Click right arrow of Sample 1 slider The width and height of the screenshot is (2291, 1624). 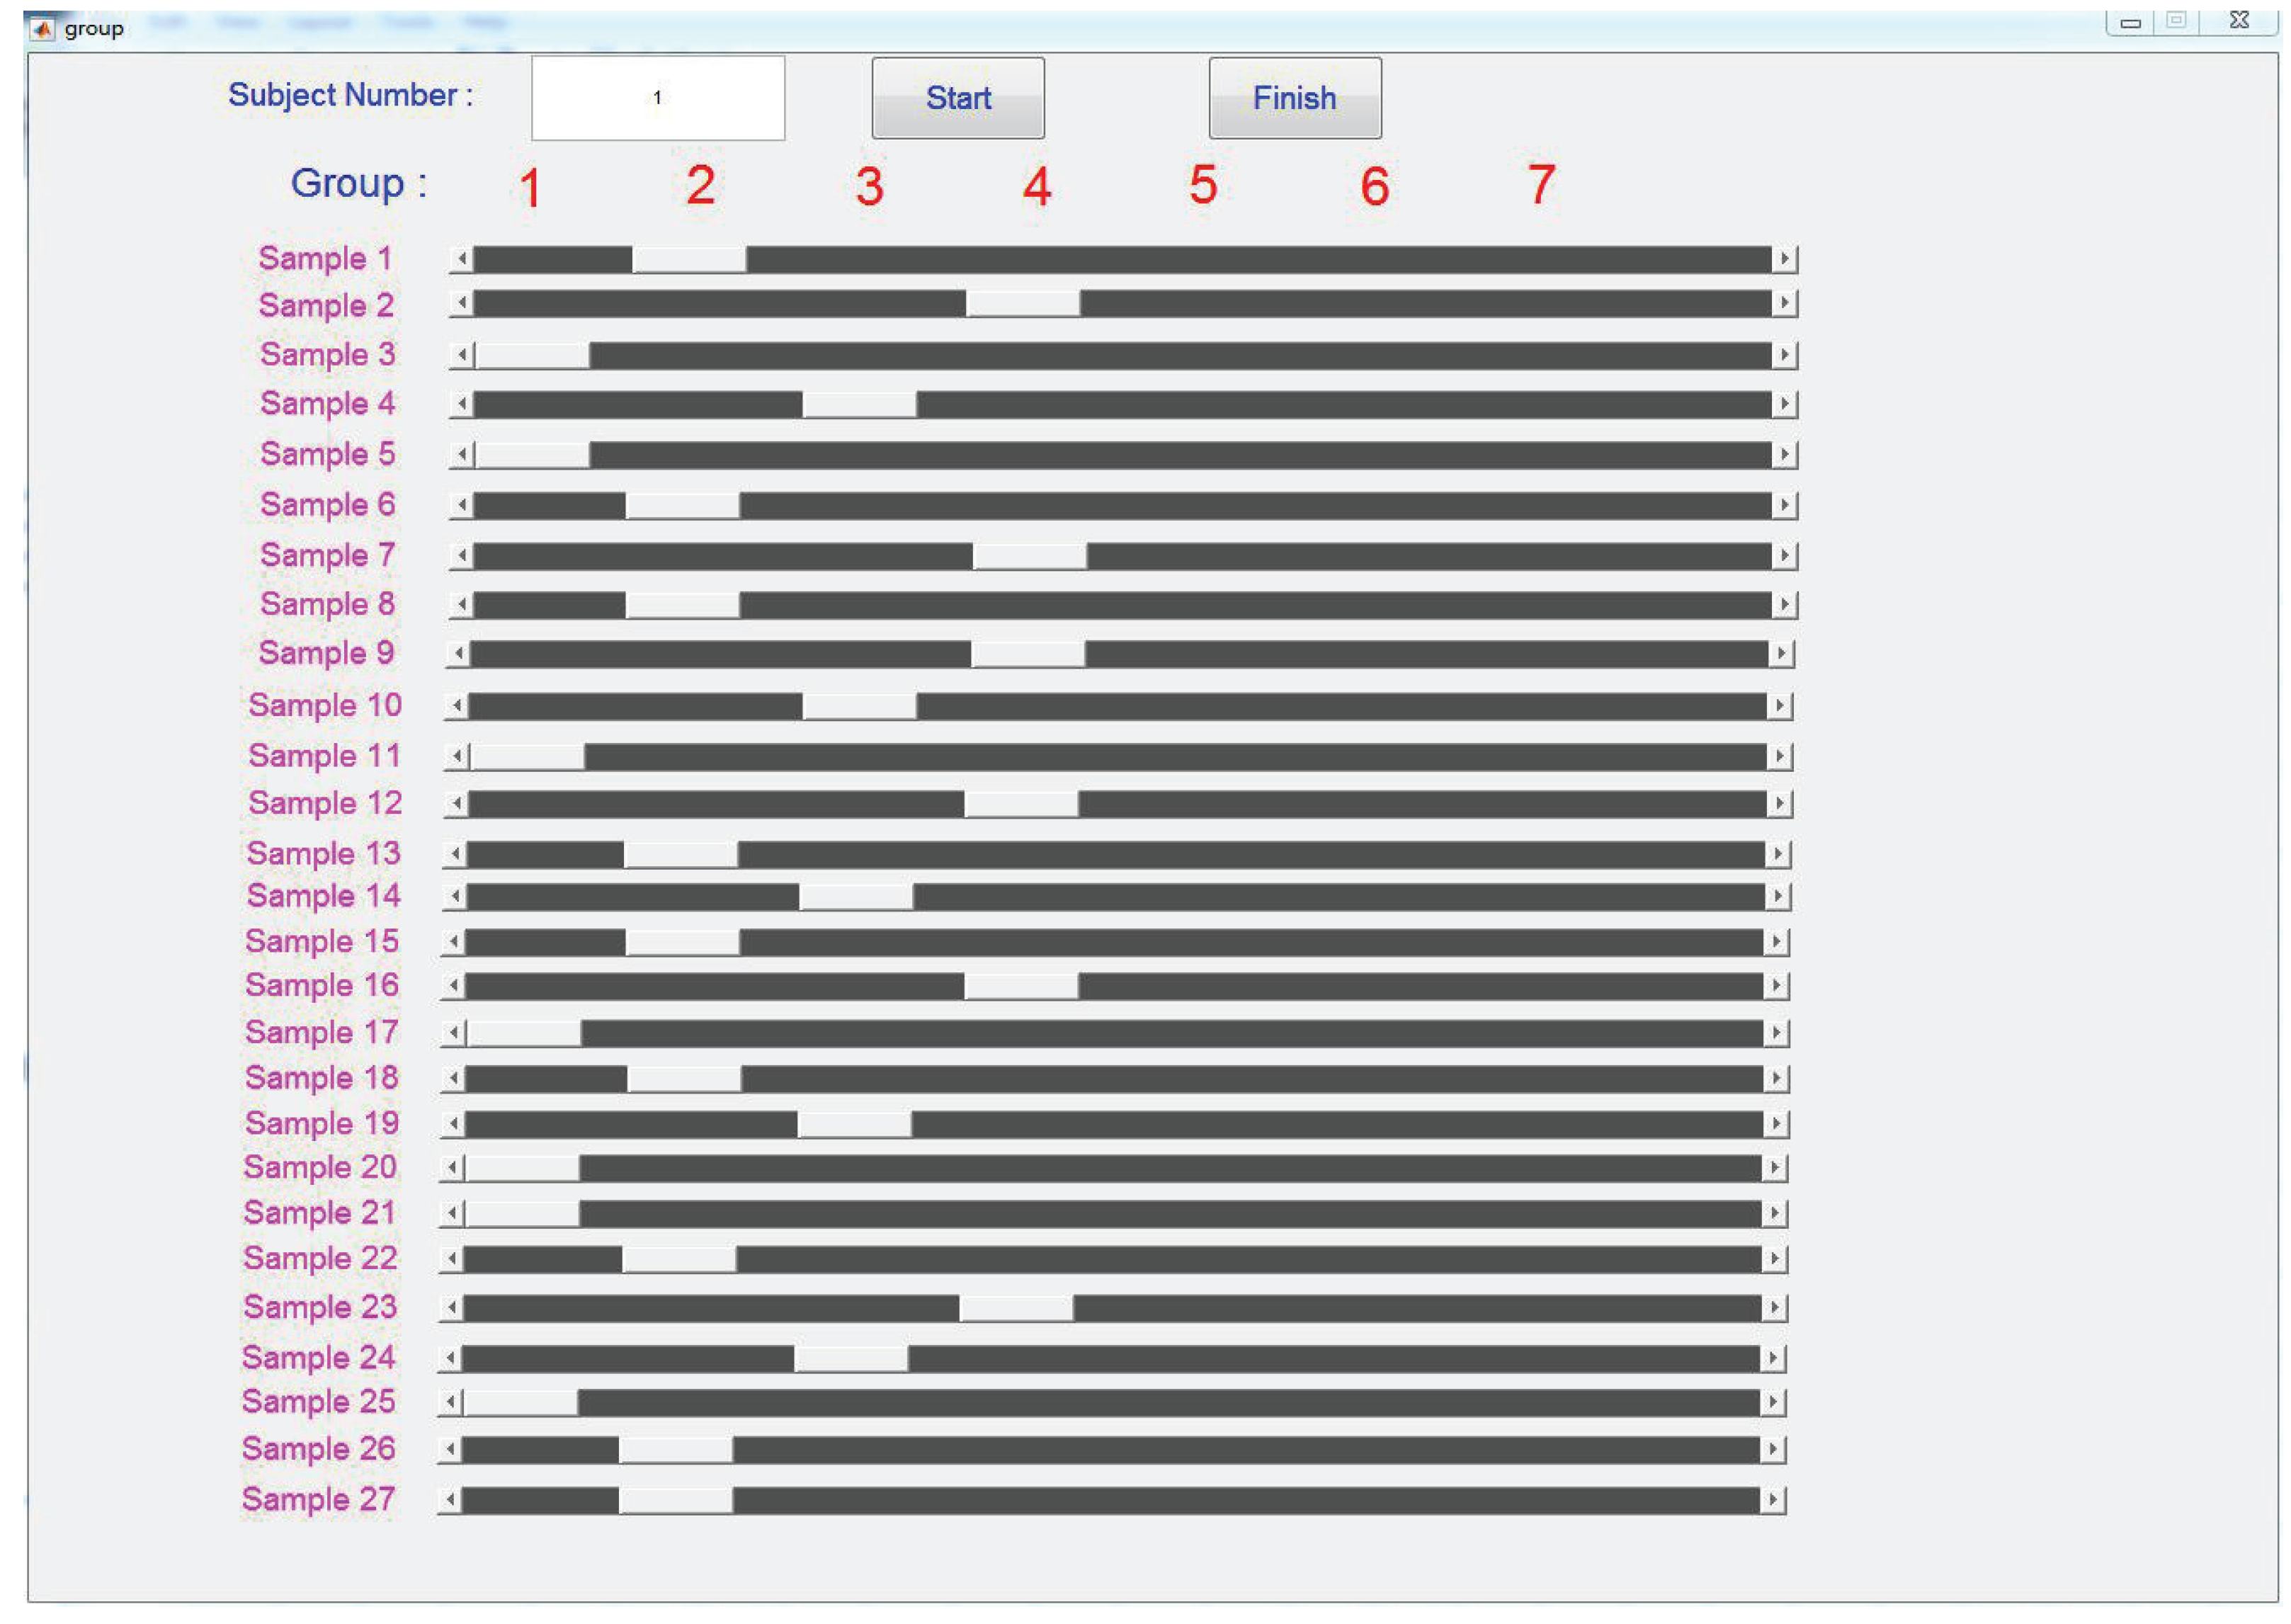[x=1784, y=259]
